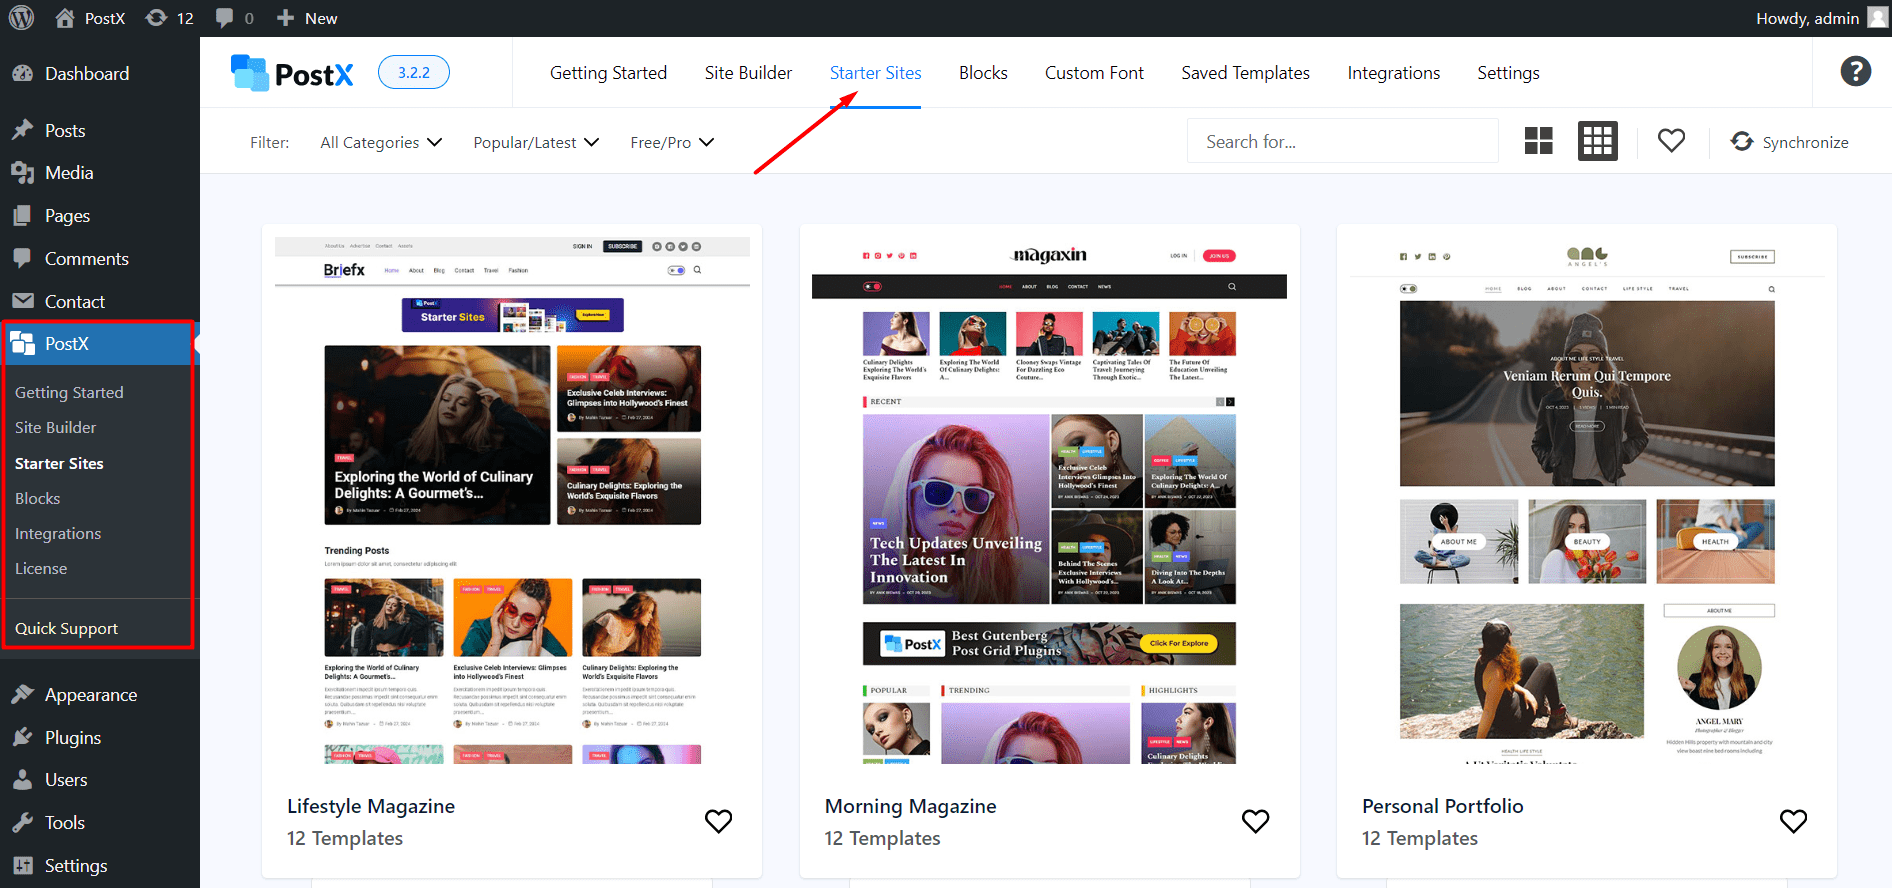The width and height of the screenshot is (1892, 888).
Task: Click the Lifestyle Magazine title
Action: pos(371,806)
